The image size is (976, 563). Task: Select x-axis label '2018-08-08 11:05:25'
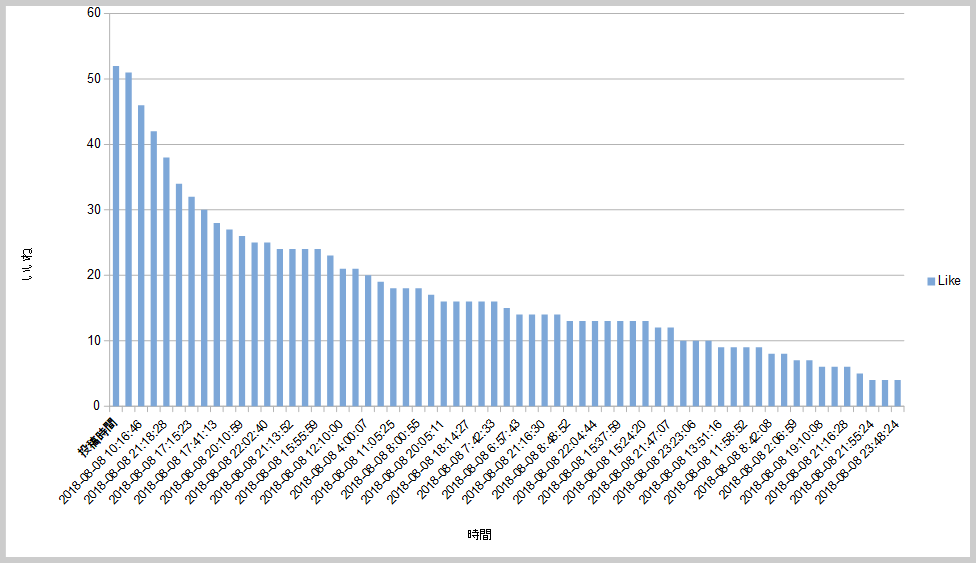[352, 461]
